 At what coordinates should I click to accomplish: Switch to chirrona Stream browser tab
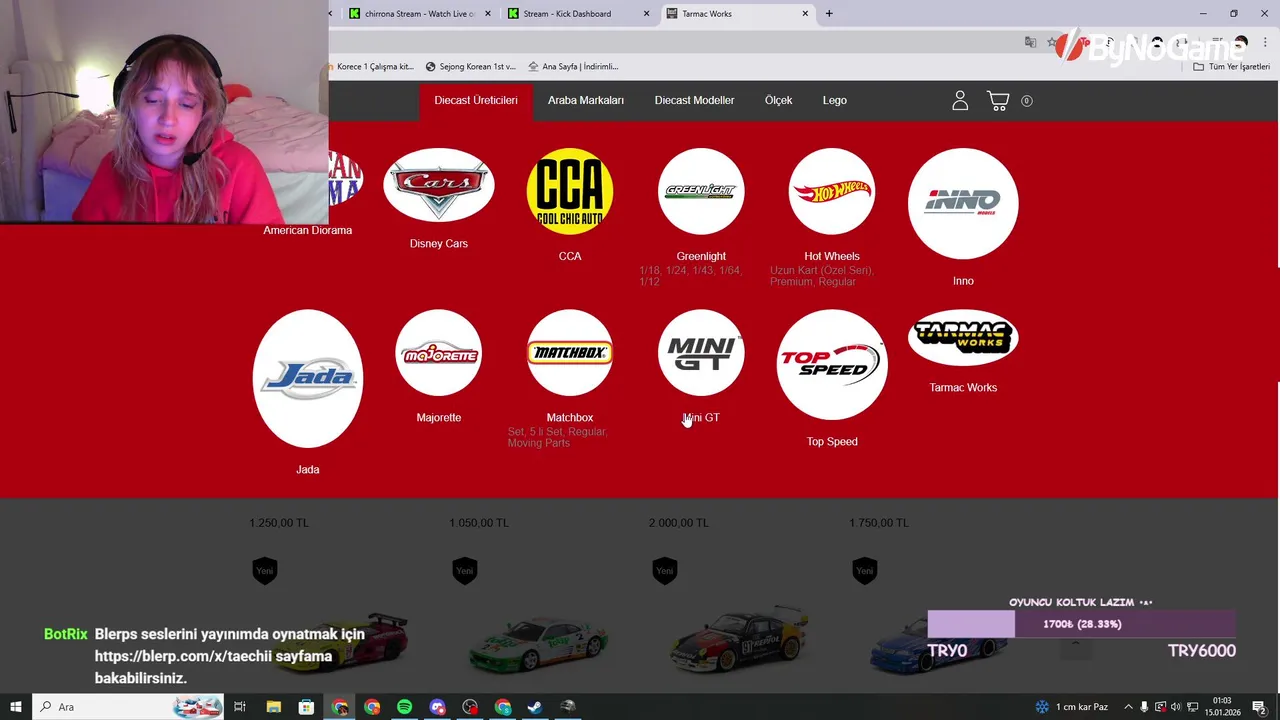click(420, 14)
